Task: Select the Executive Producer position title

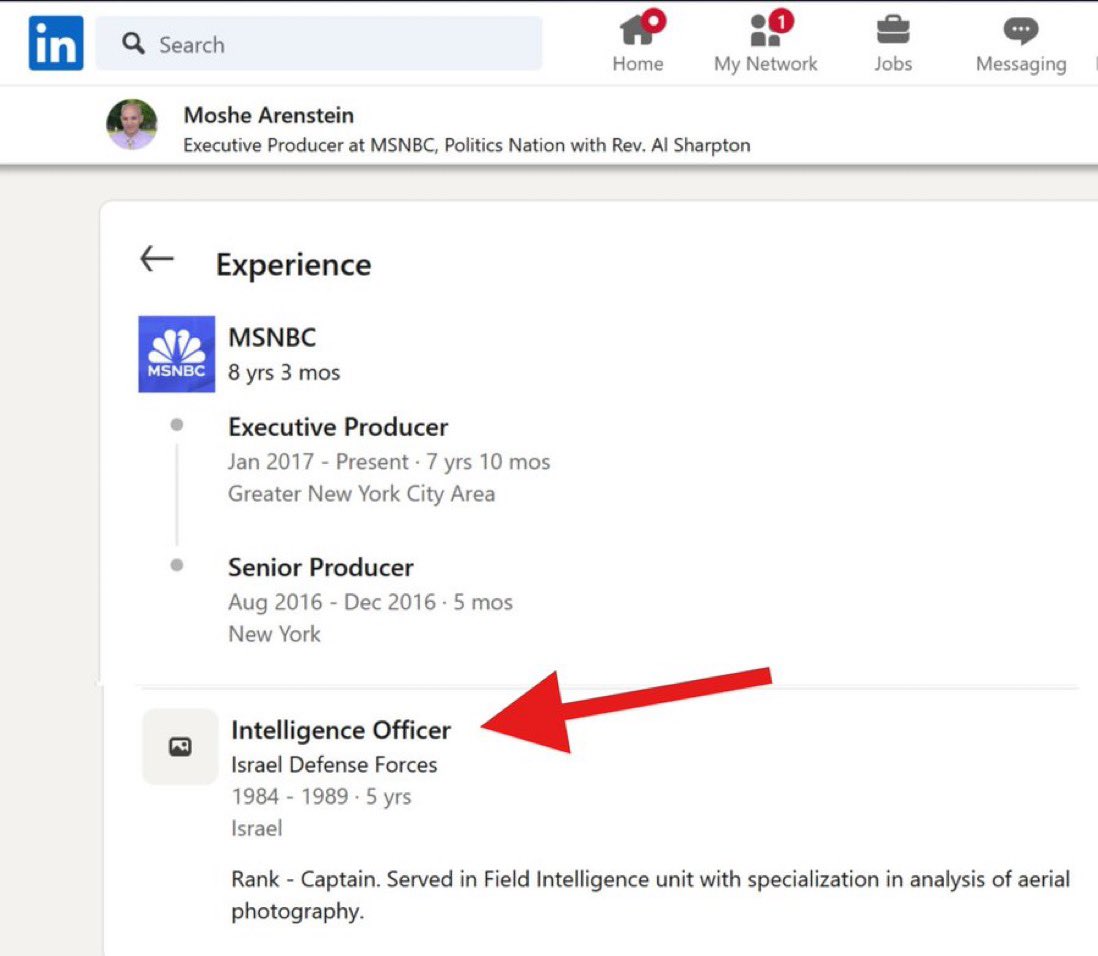Action: click(x=338, y=427)
